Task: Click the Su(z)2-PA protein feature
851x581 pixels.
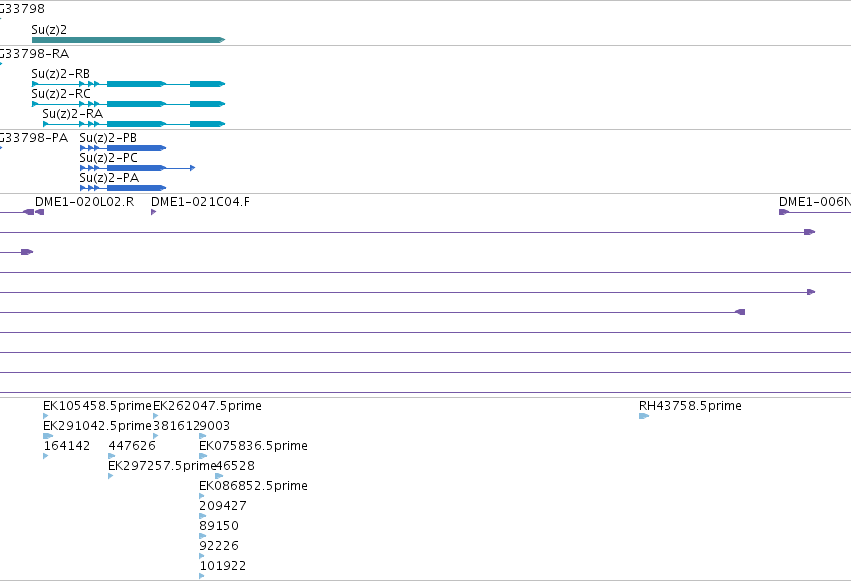Action: (123, 188)
